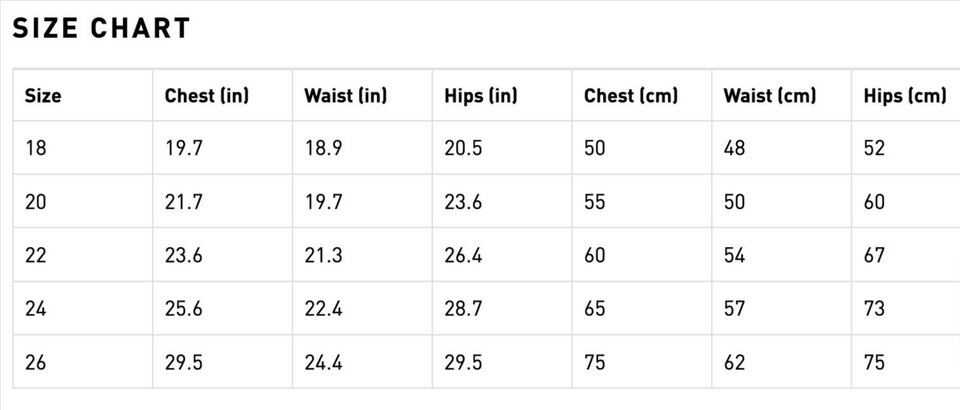Select the Chest (cm) column header
The width and height of the screenshot is (960, 410).
point(630,96)
